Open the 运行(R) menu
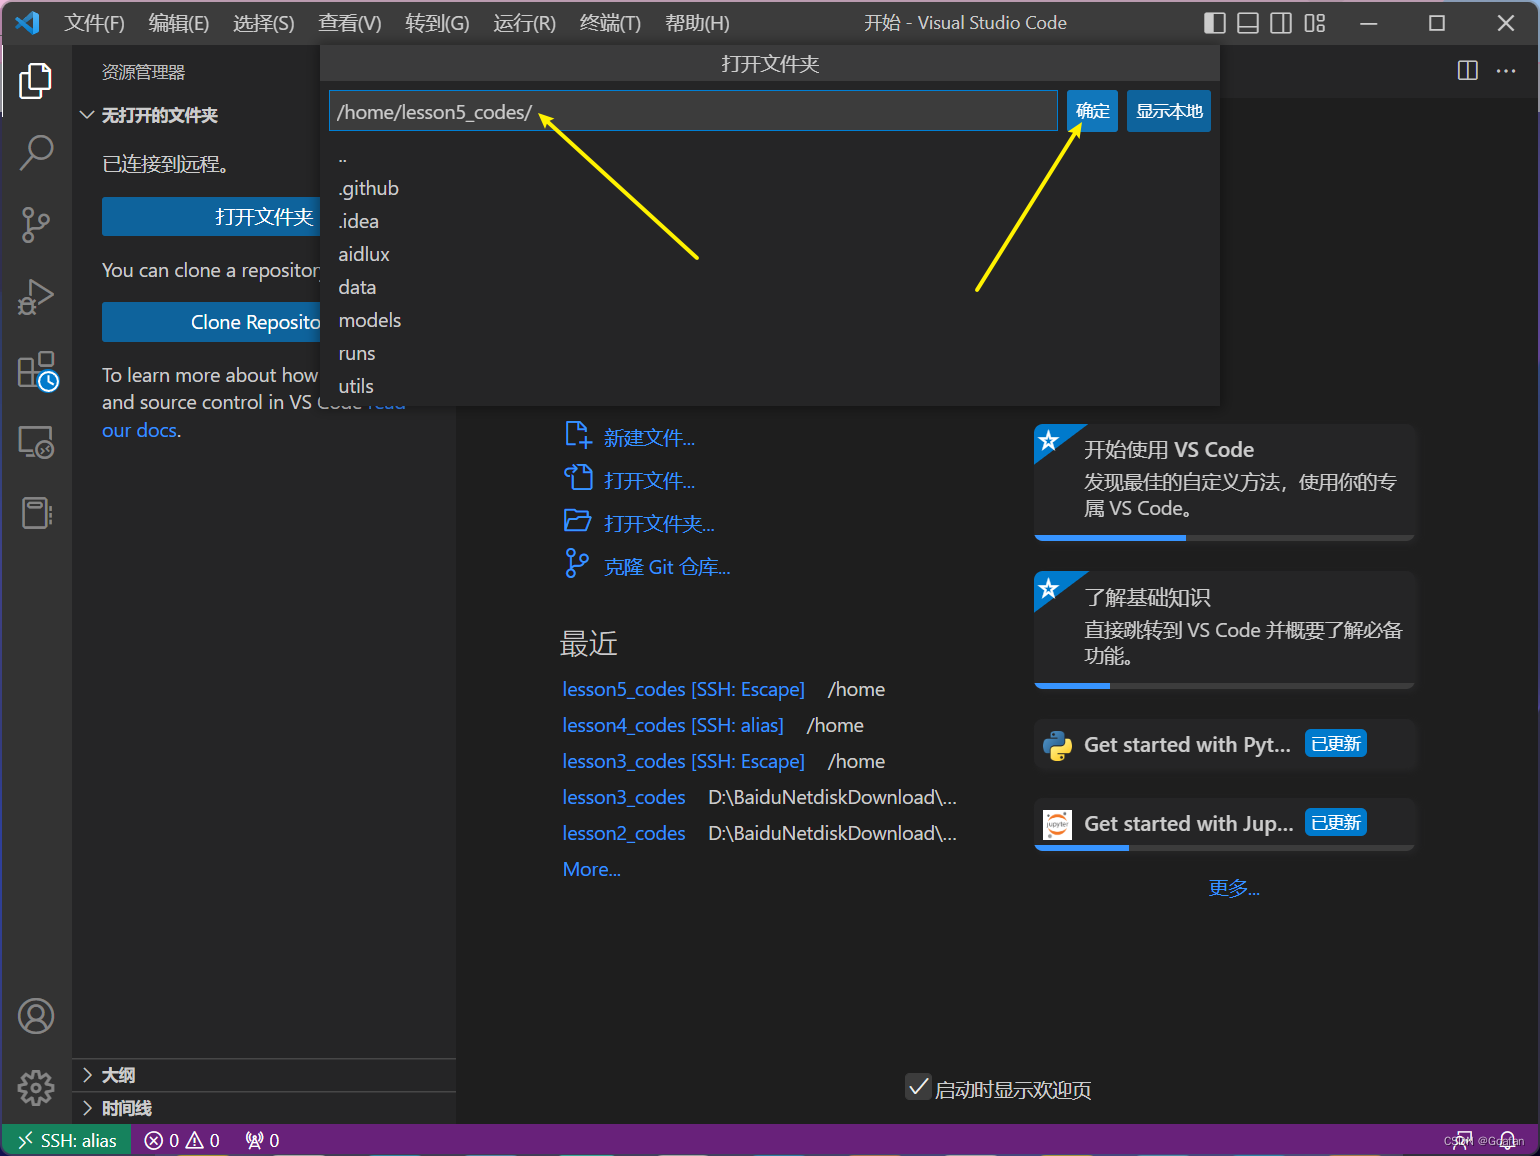 coord(524,23)
